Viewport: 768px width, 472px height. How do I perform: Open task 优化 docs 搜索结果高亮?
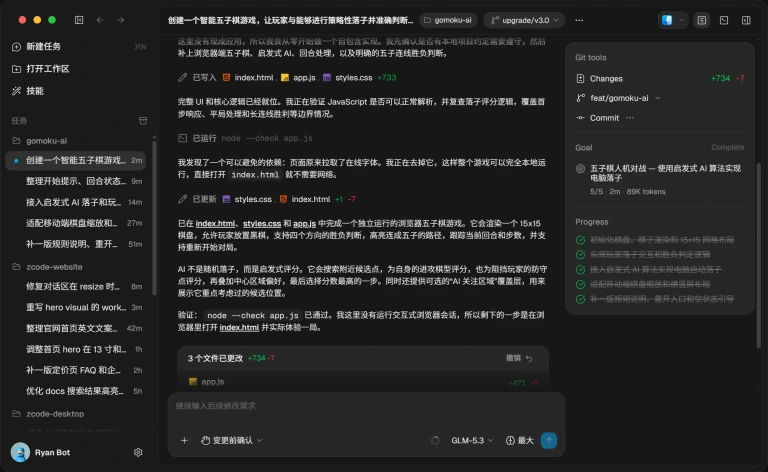pyautogui.click(x=76, y=391)
